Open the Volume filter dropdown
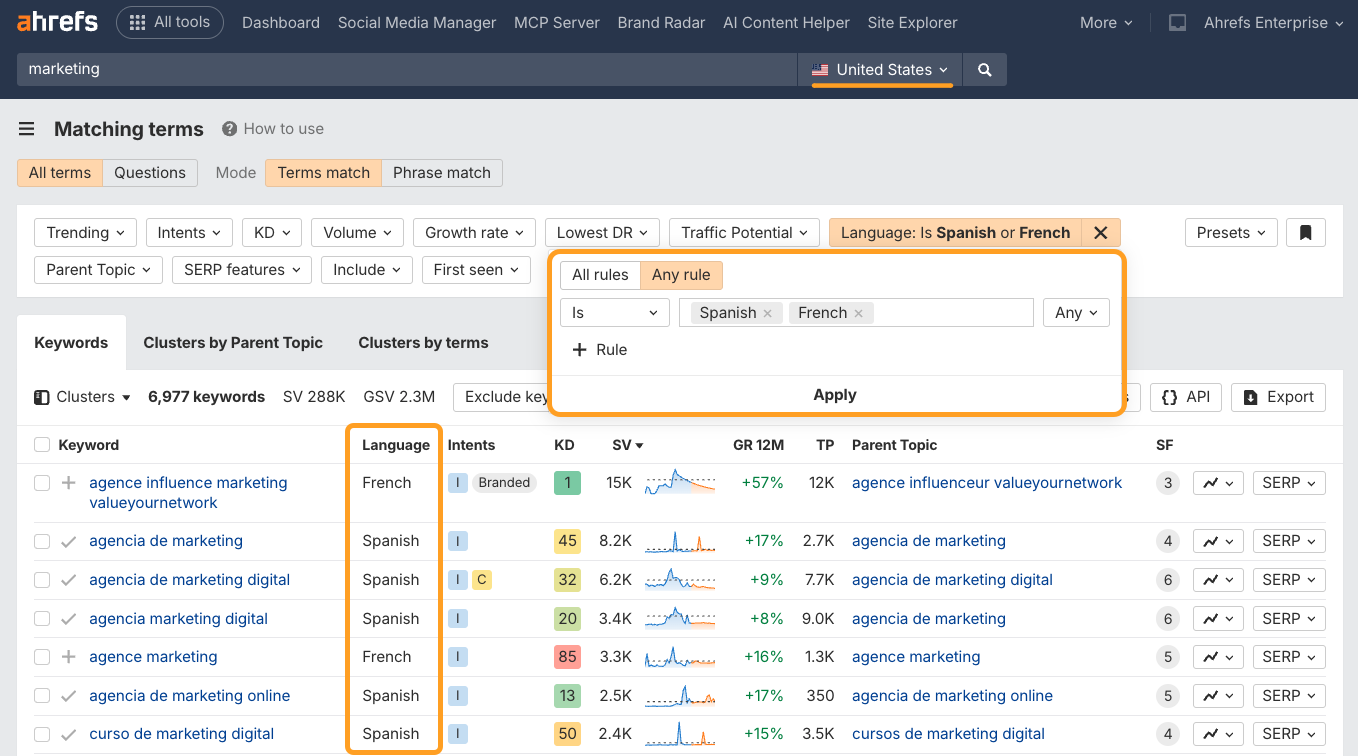The height and width of the screenshot is (756, 1358). (x=357, y=232)
